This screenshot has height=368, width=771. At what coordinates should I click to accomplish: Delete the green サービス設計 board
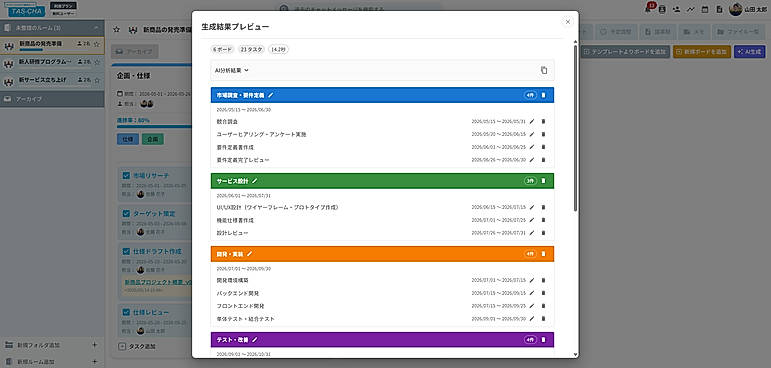tap(543, 181)
